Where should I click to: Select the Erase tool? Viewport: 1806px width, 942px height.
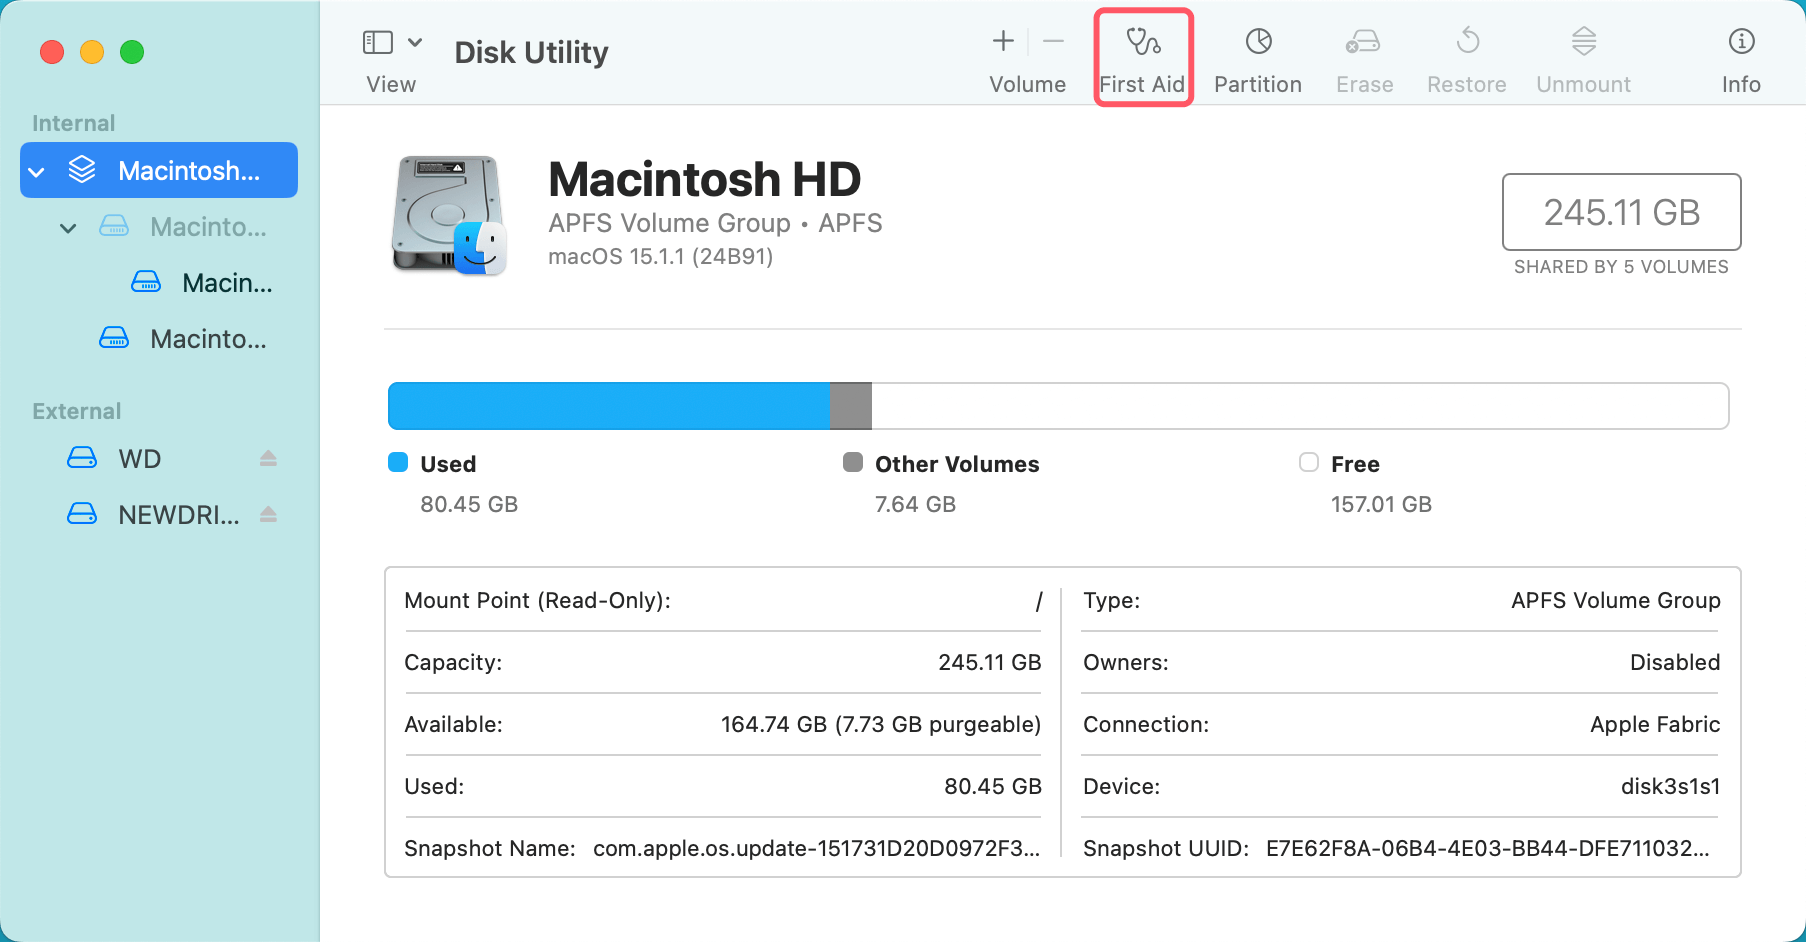1363,55
